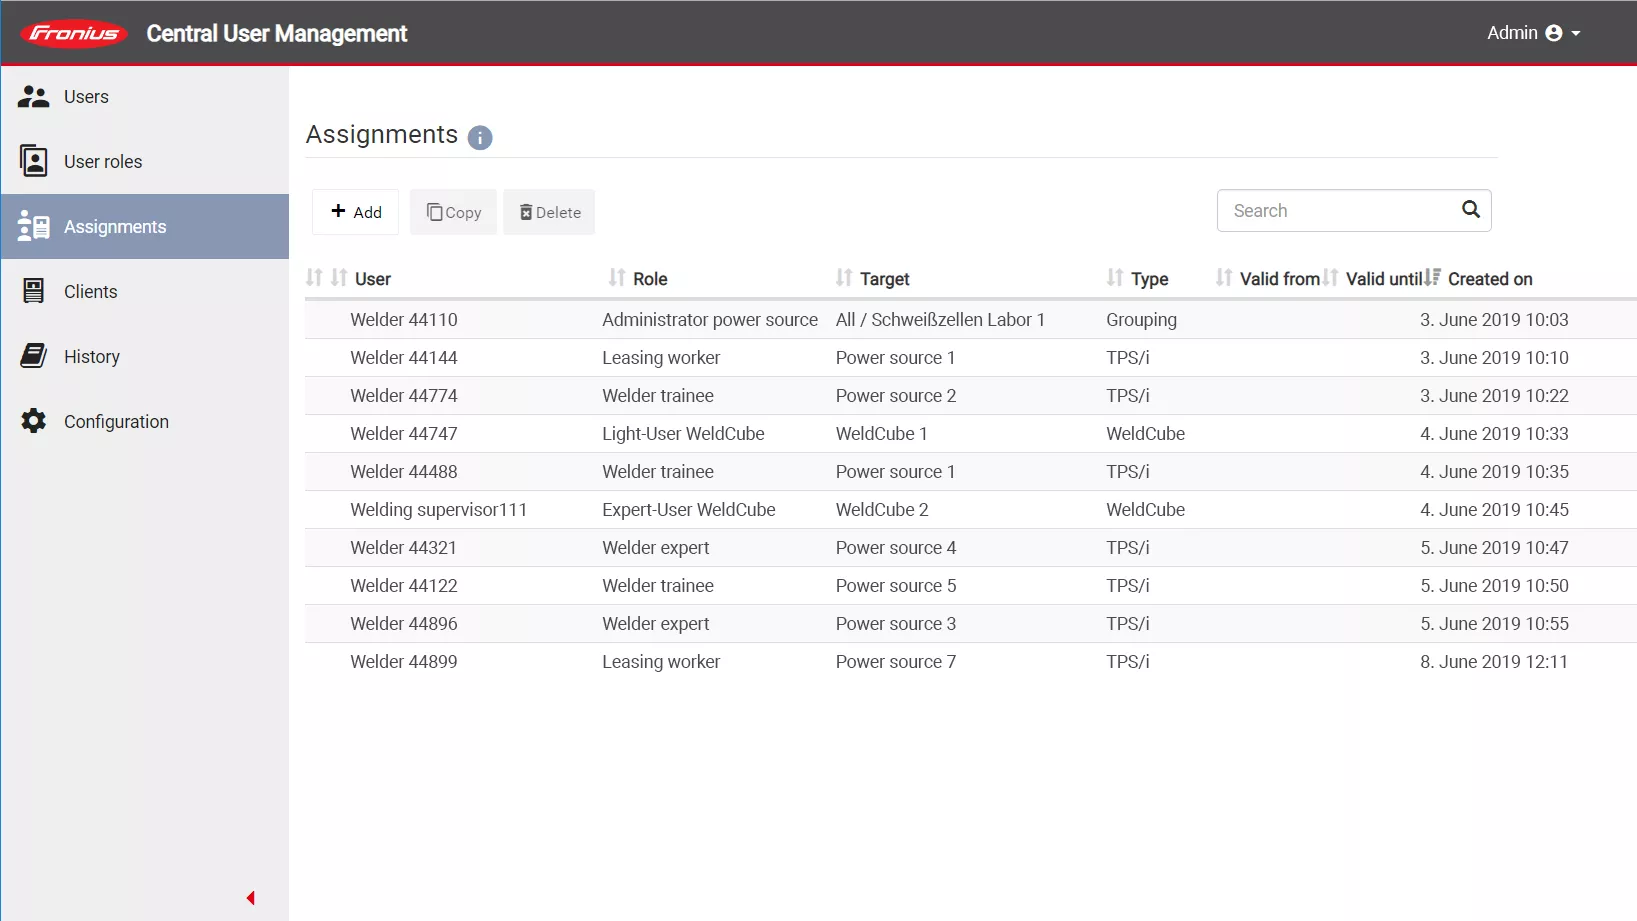This screenshot has height=921, width=1637.
Task: Select Users from the navigation menu
Action: click(x=86, y=96)
